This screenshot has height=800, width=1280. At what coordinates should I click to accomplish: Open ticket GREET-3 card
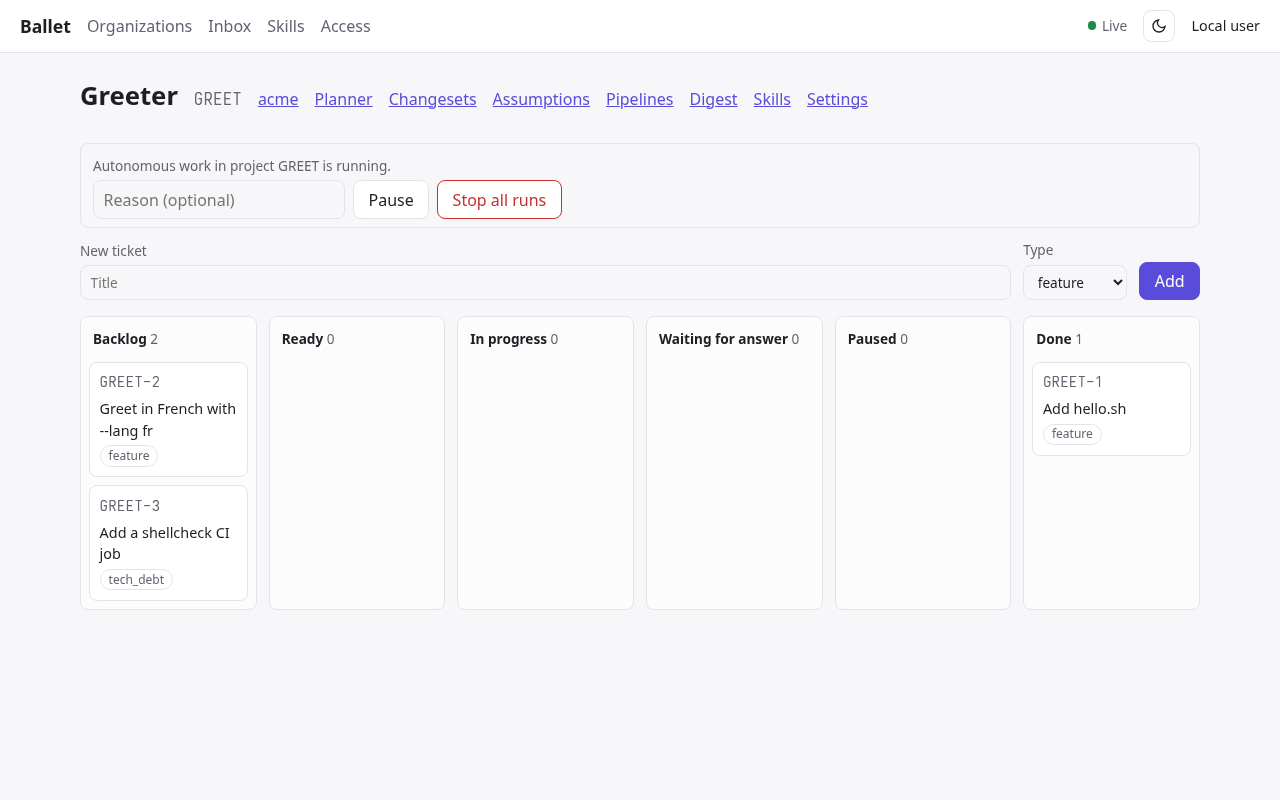(x=168, y=543)
